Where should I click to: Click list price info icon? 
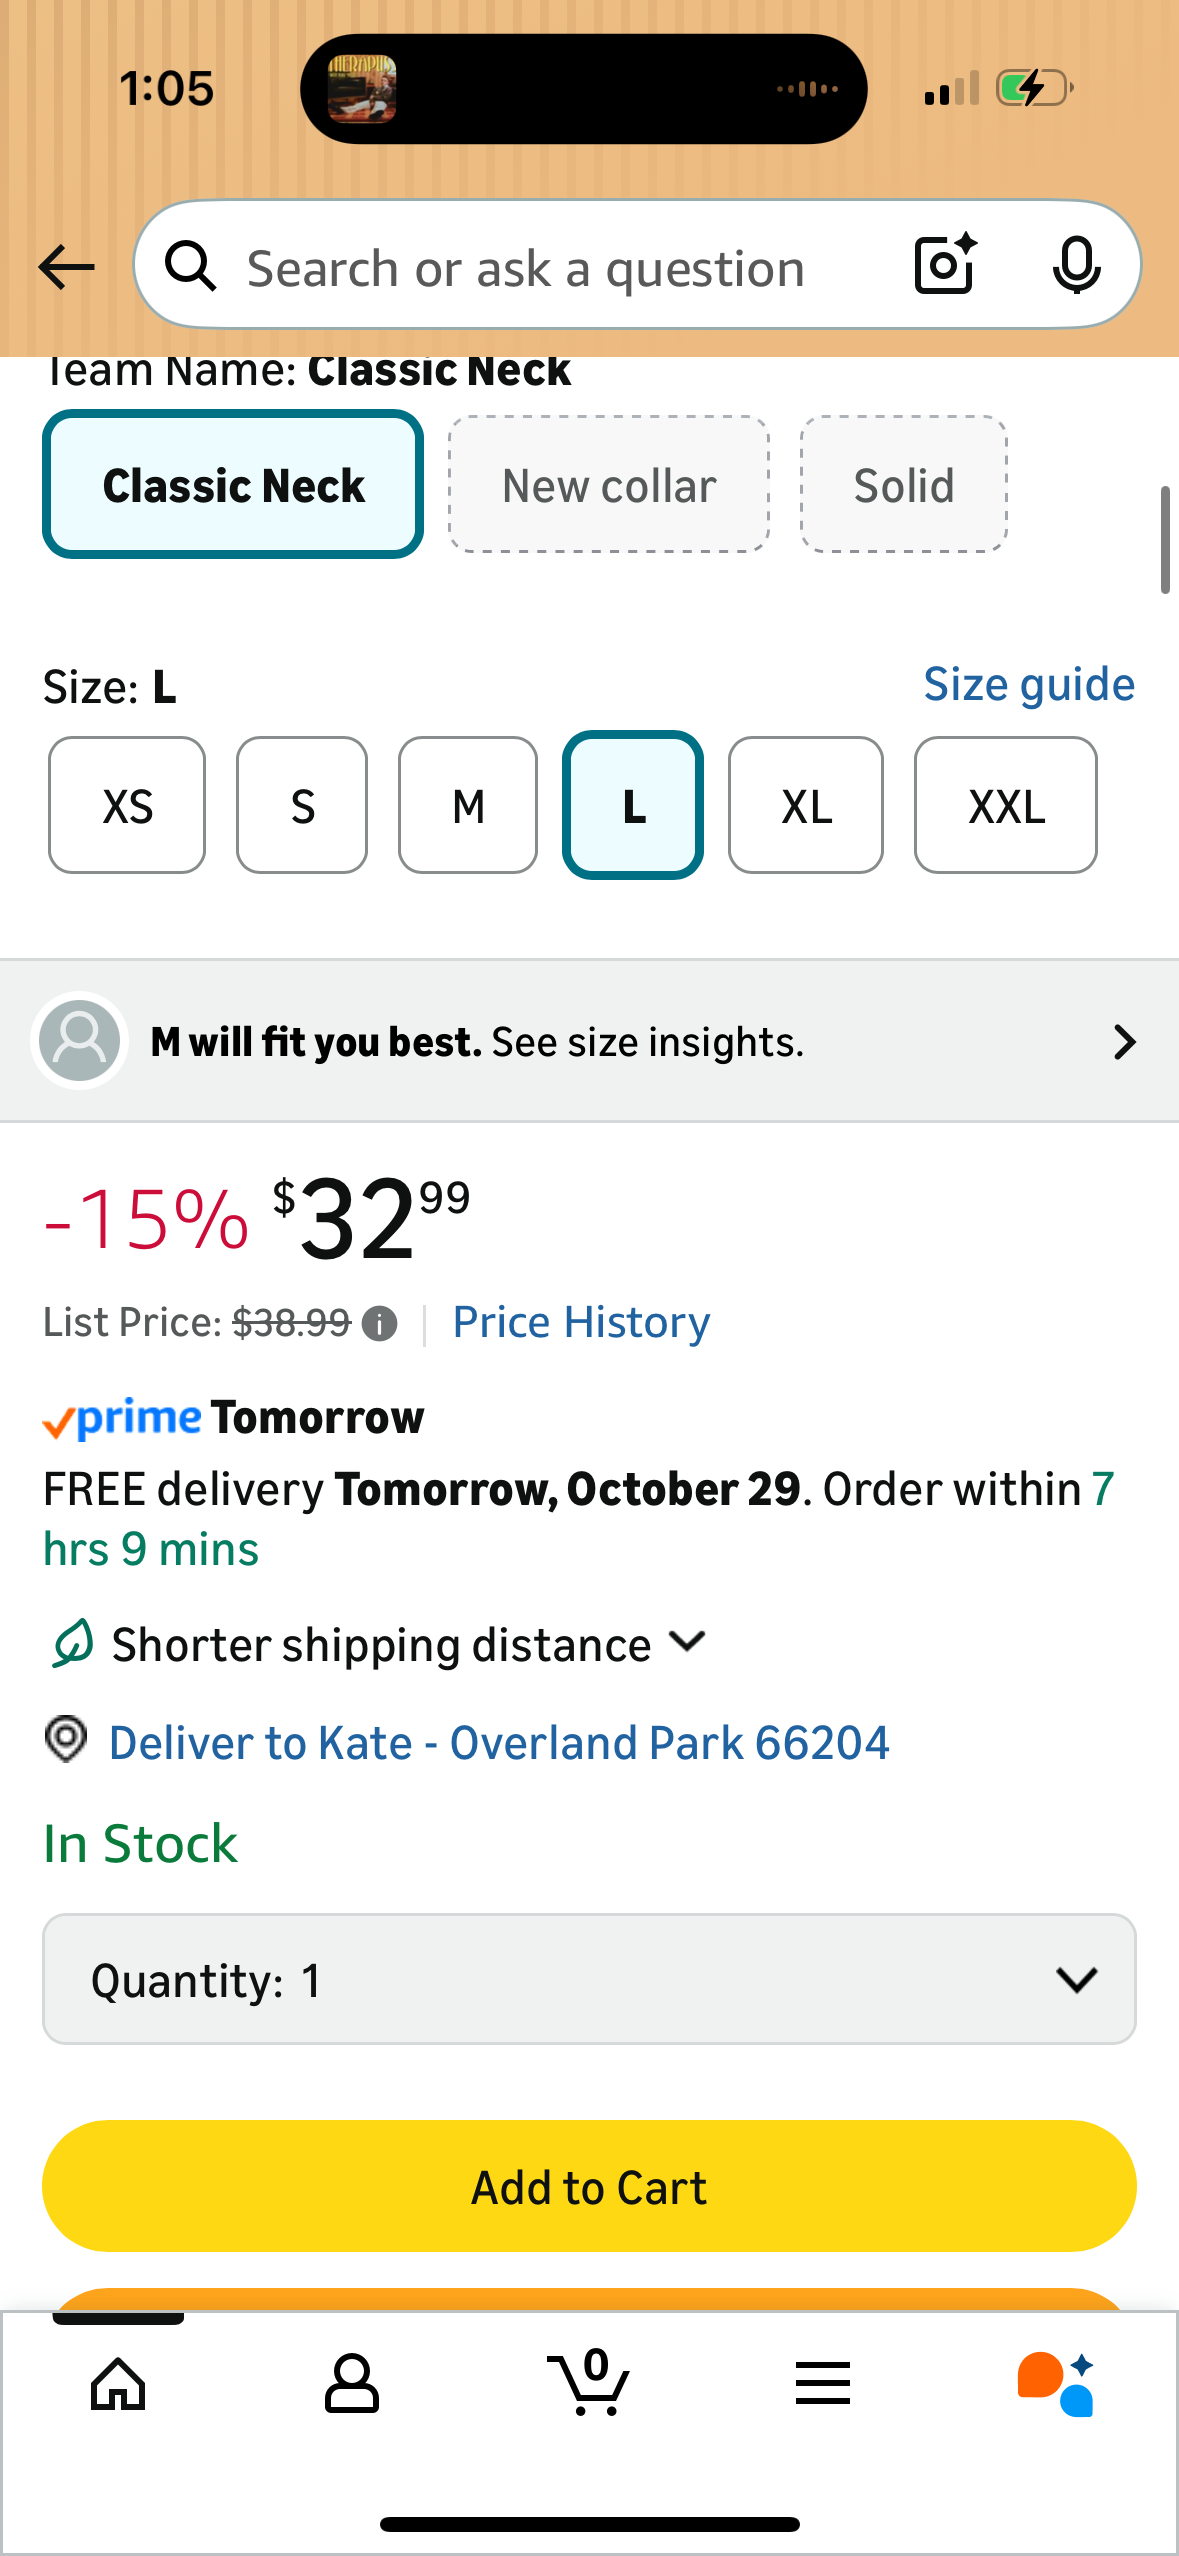click(x=379, y=1324)
